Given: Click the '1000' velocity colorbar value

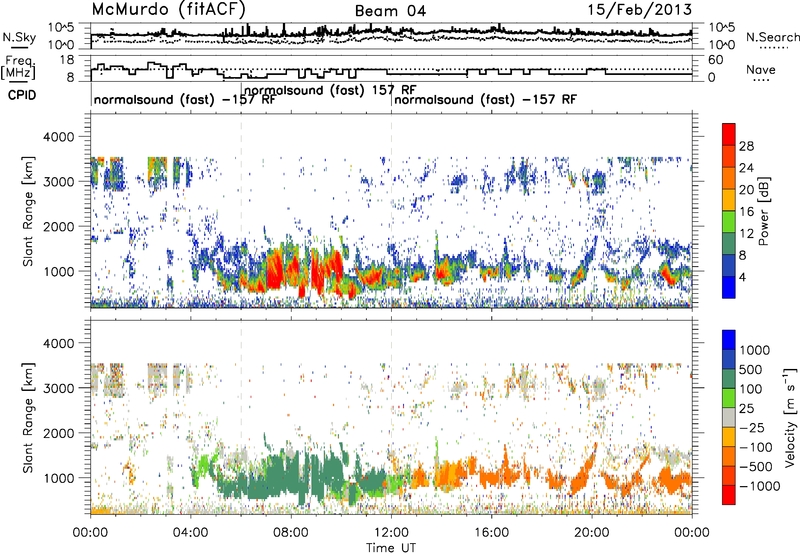Looking at the screenshot, I should coord(754,350).
